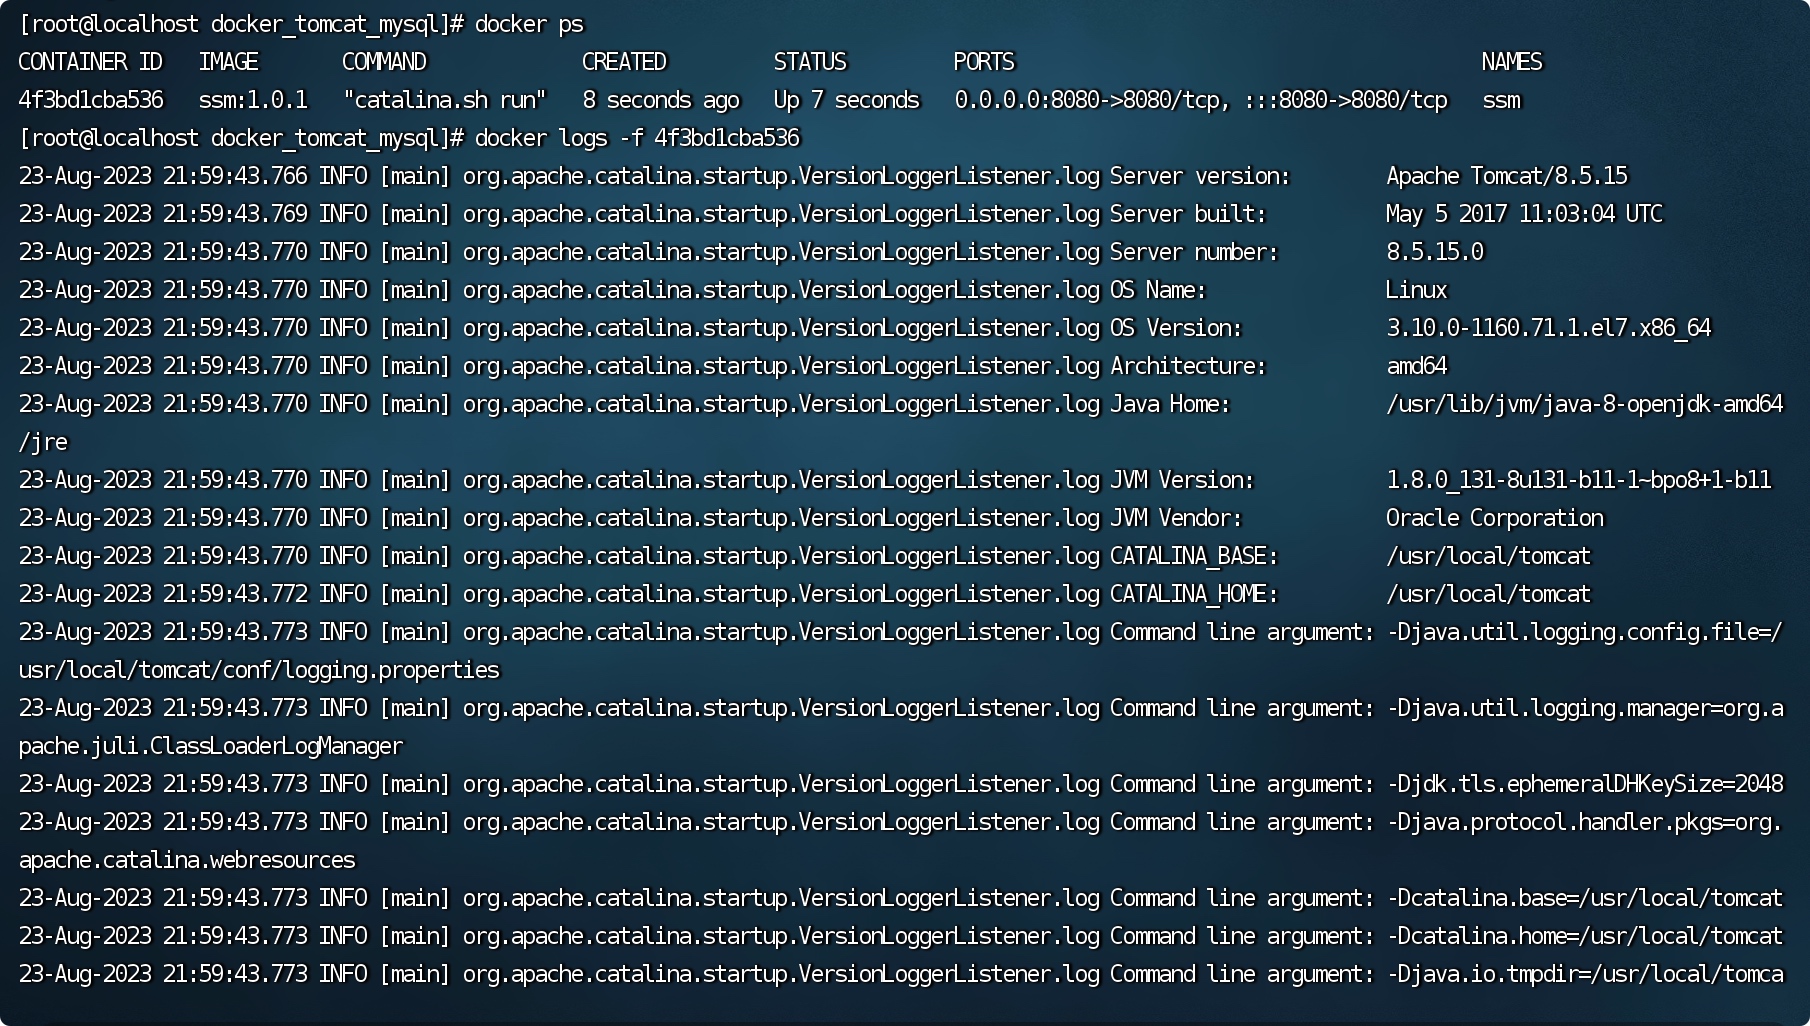Image resolution: width=1810 pixels, height=1026 pixels.
Task: Click the NAMES column header
Action: pos(1511,62)
